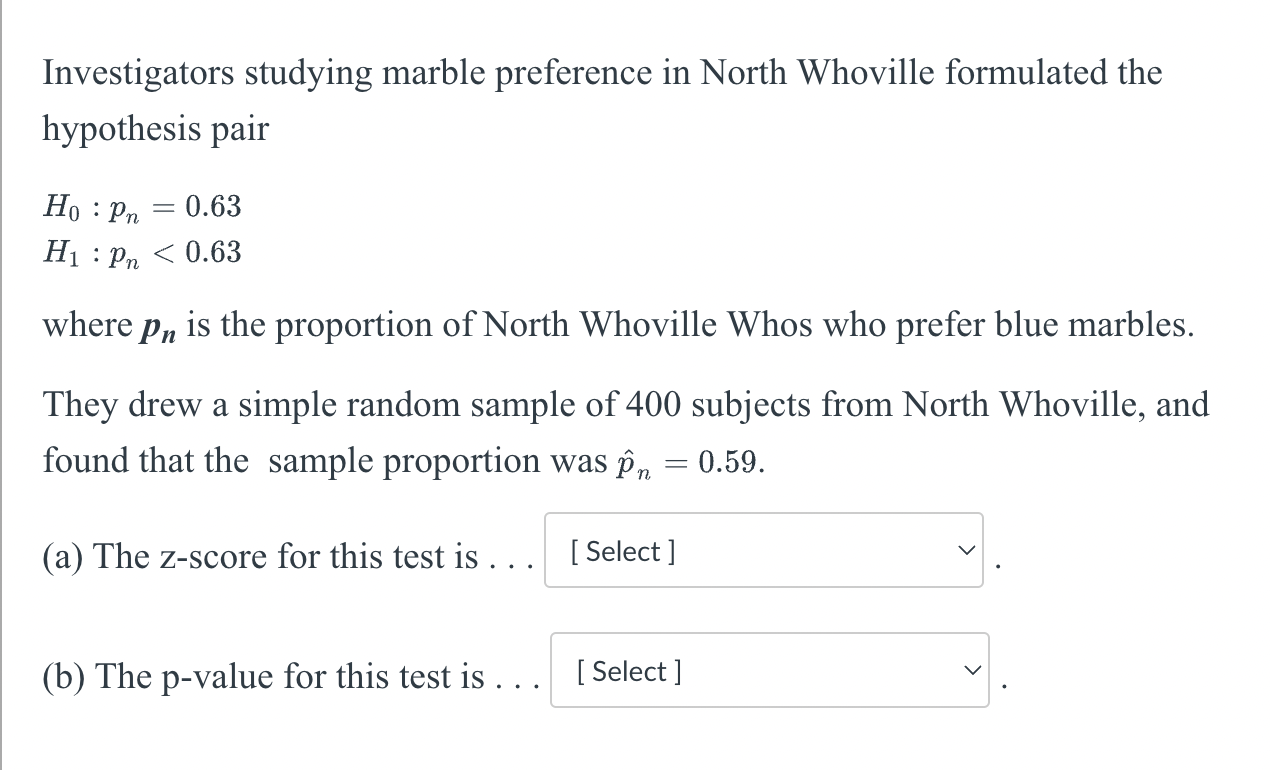Select the [ Select ] placeholder for part (a)
This screenshot has width=1270, height=770.
(622, 551)
